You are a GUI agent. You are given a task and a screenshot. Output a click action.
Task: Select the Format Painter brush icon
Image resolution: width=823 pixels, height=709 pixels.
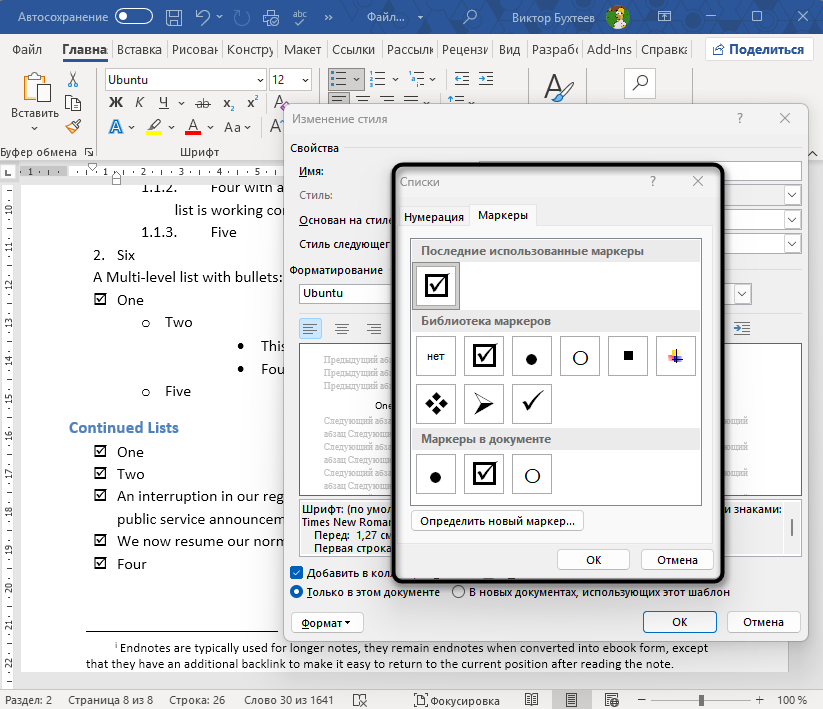(73, 126)
